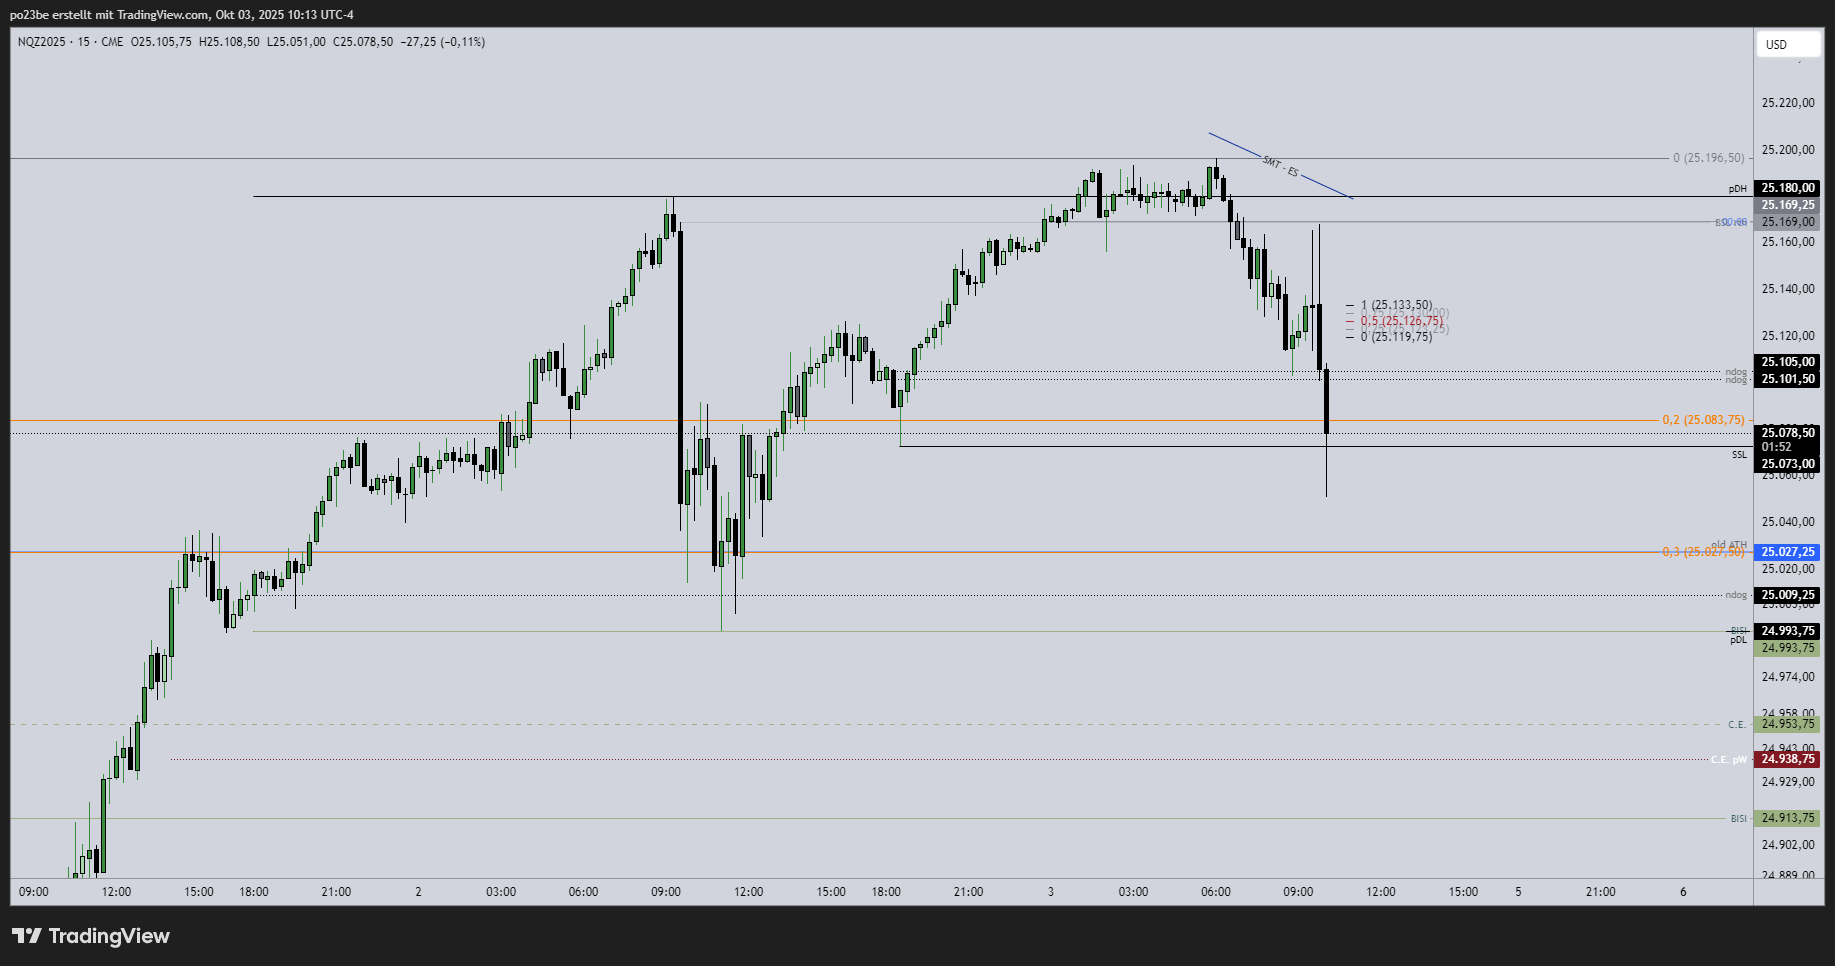This screenshot has height=966, width=1835.
Task: Click the current price label 25.078,50
Action: (x=1787, y=433)
